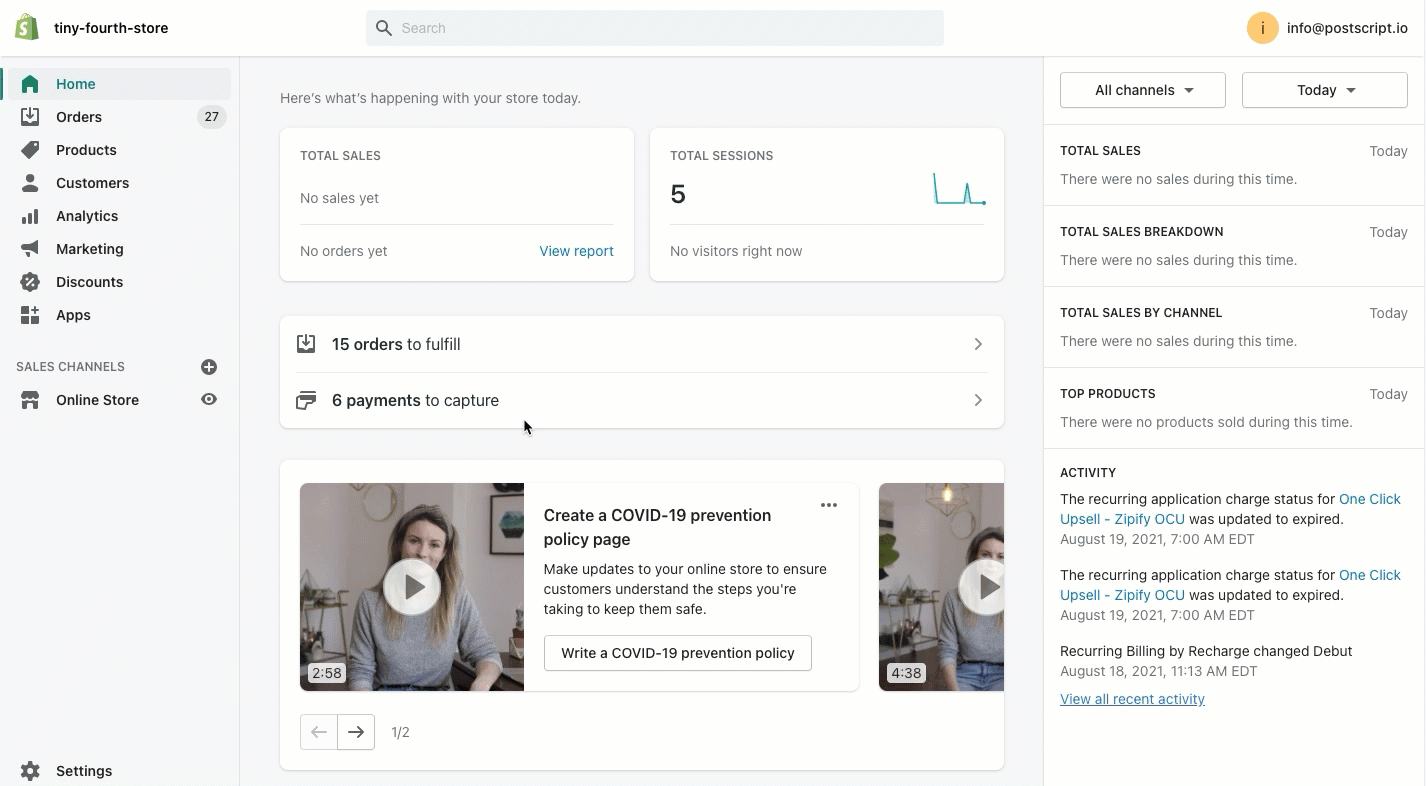
Task: Open Orders from sidebar icon
Action: pyautogui.click(x=30, y=117)
